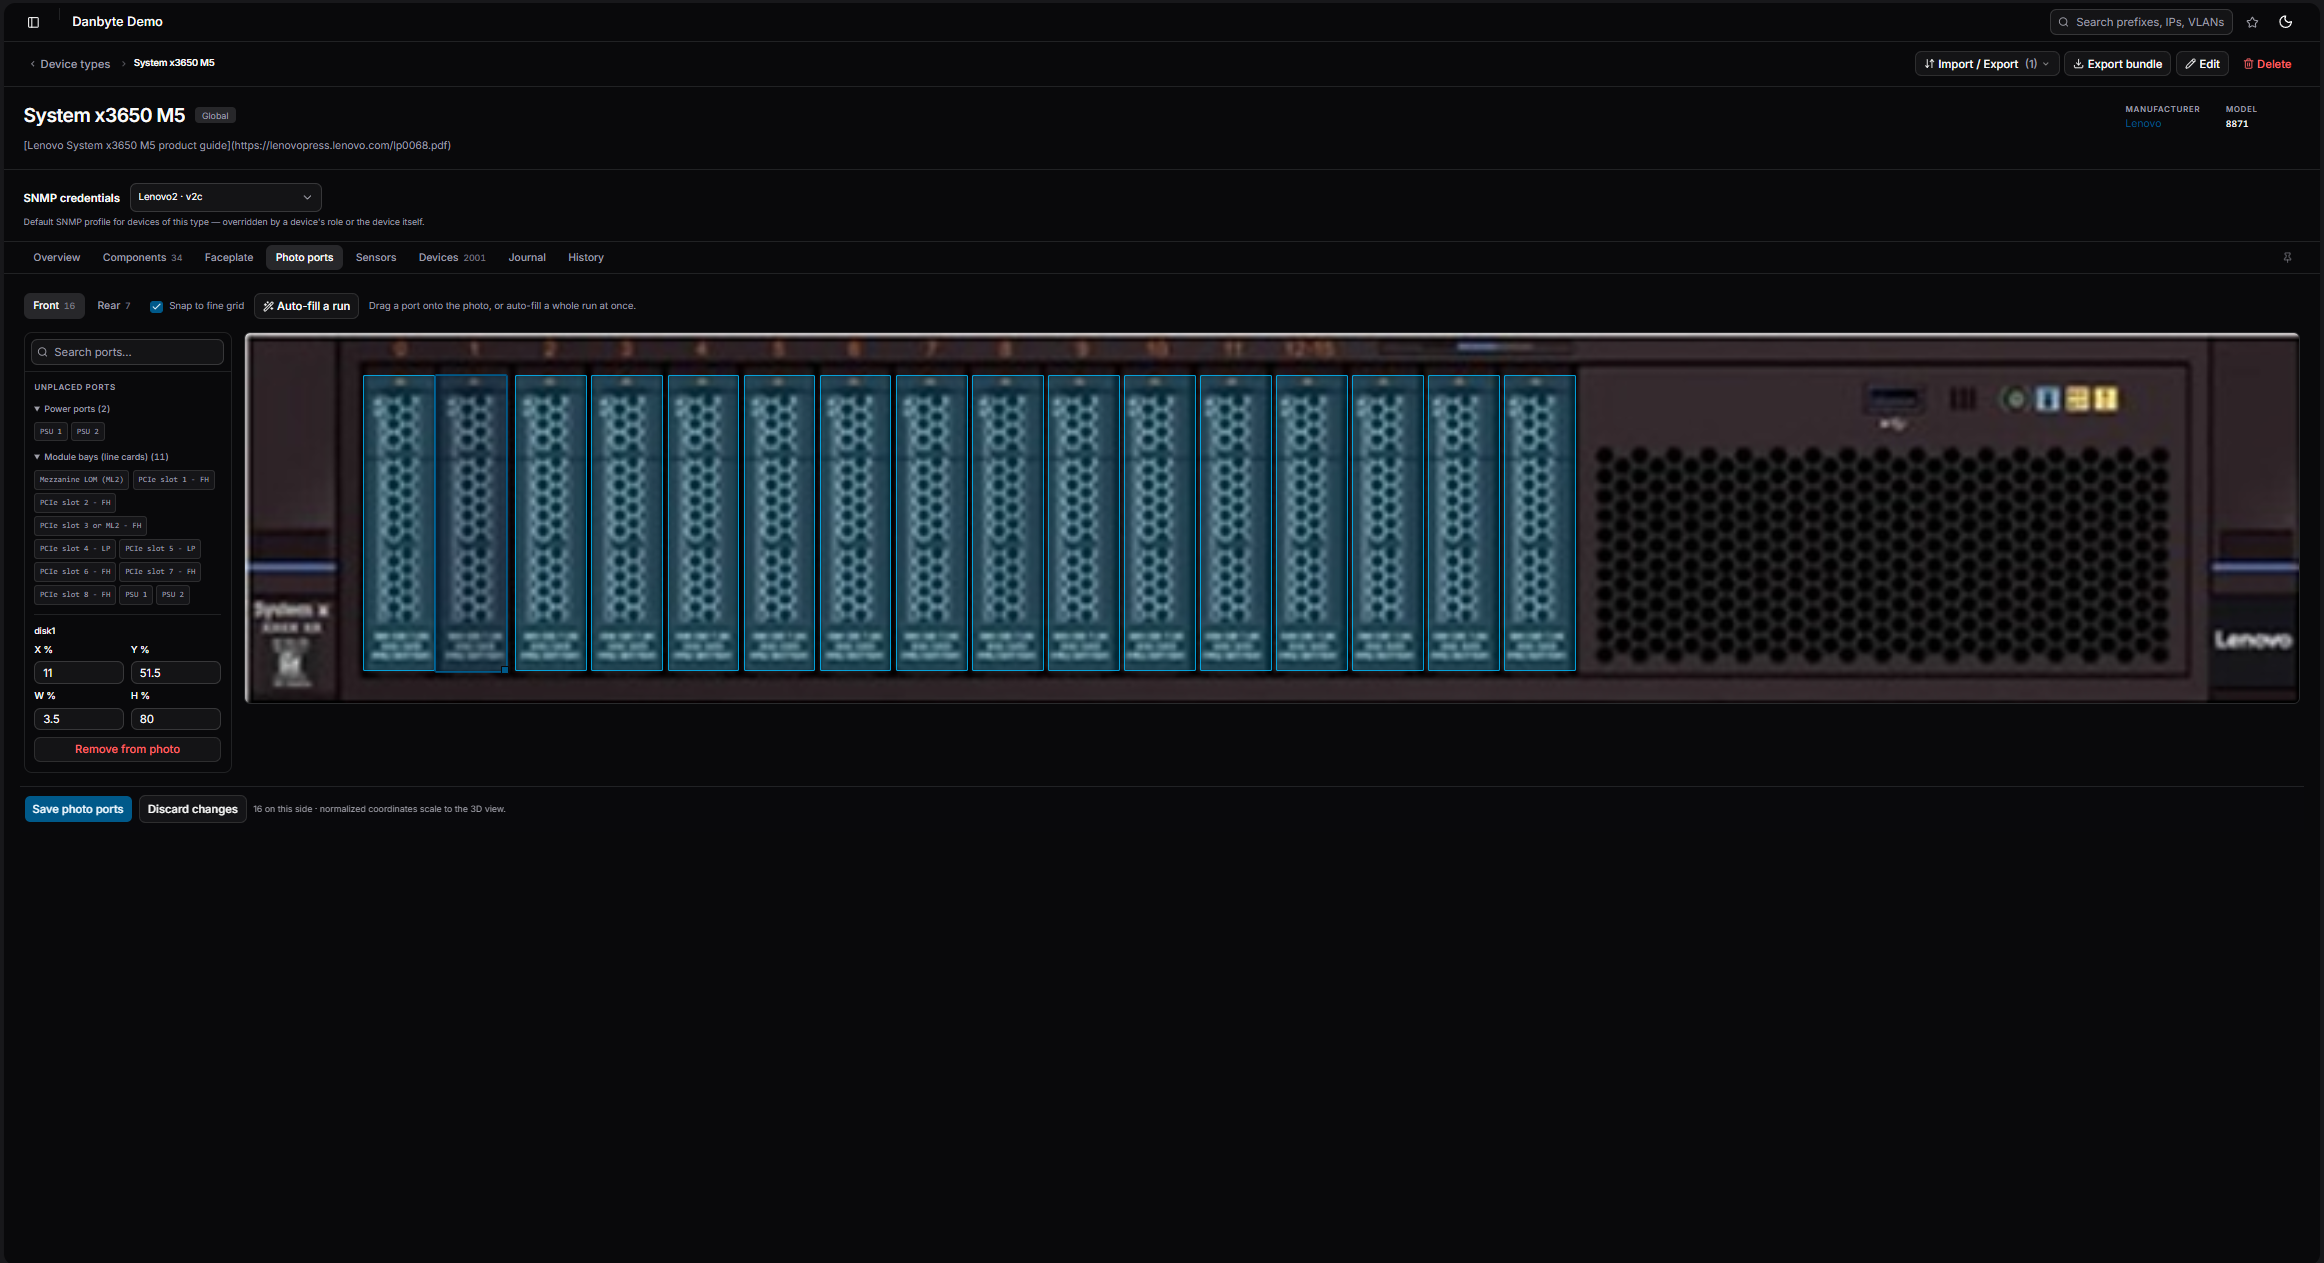Select PSU 2 chip under Power ports
This screenshot has height=1263, width=2324.
(88, 432)
